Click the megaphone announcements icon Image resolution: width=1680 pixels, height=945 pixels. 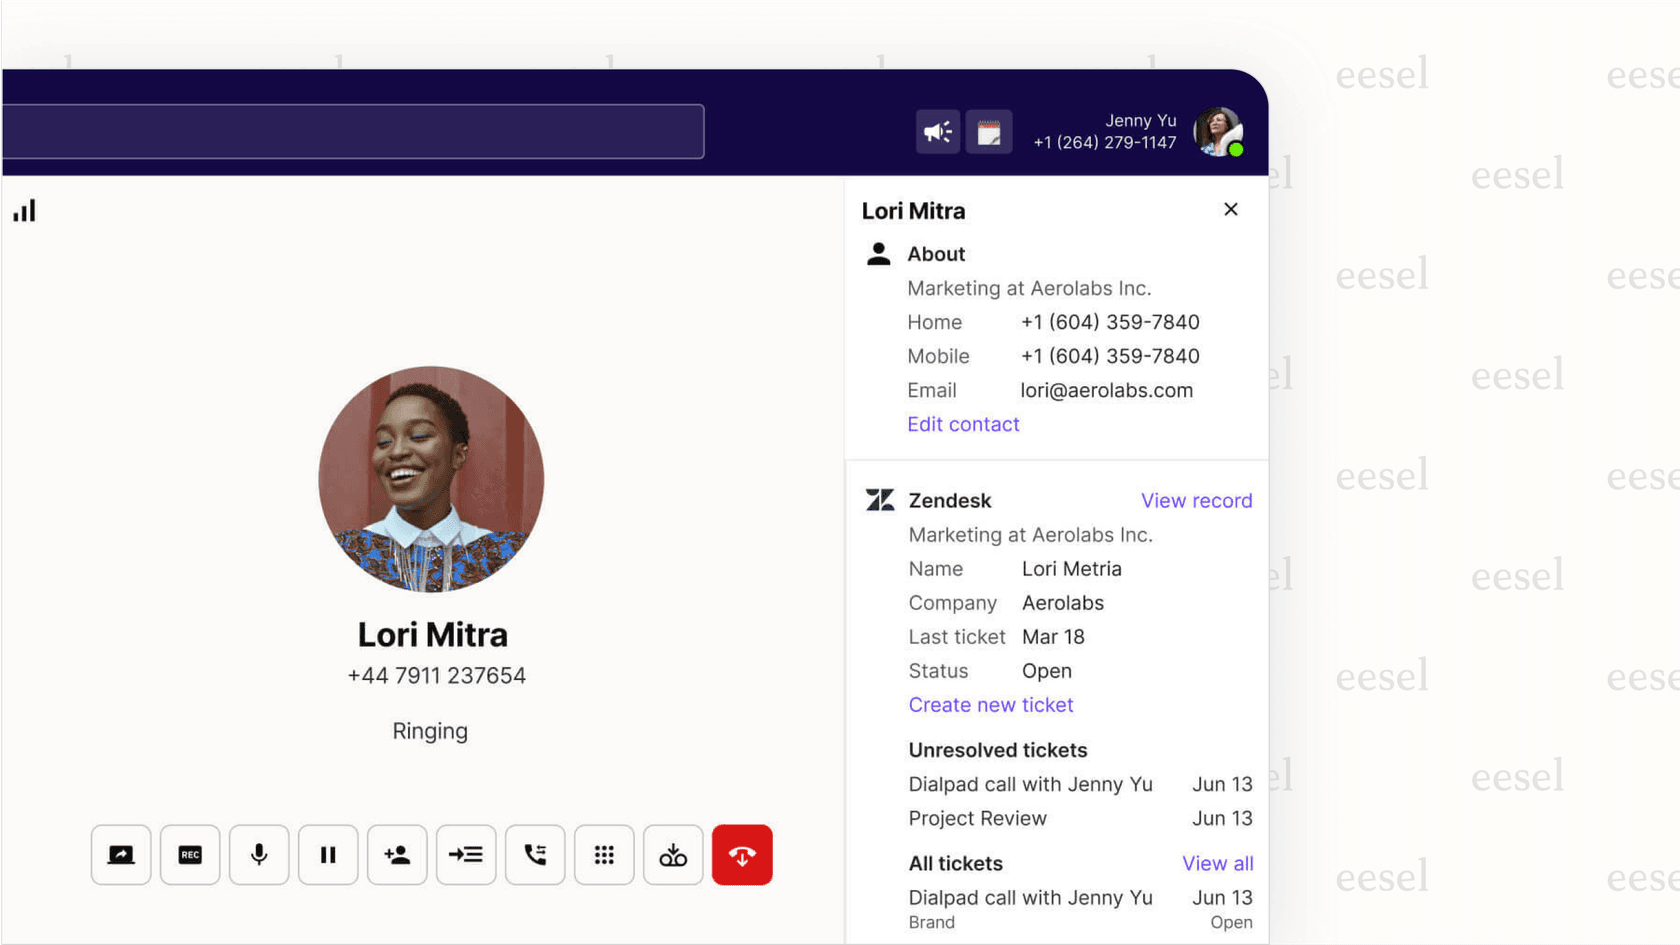pyautogui.click(x=937, y=131)
